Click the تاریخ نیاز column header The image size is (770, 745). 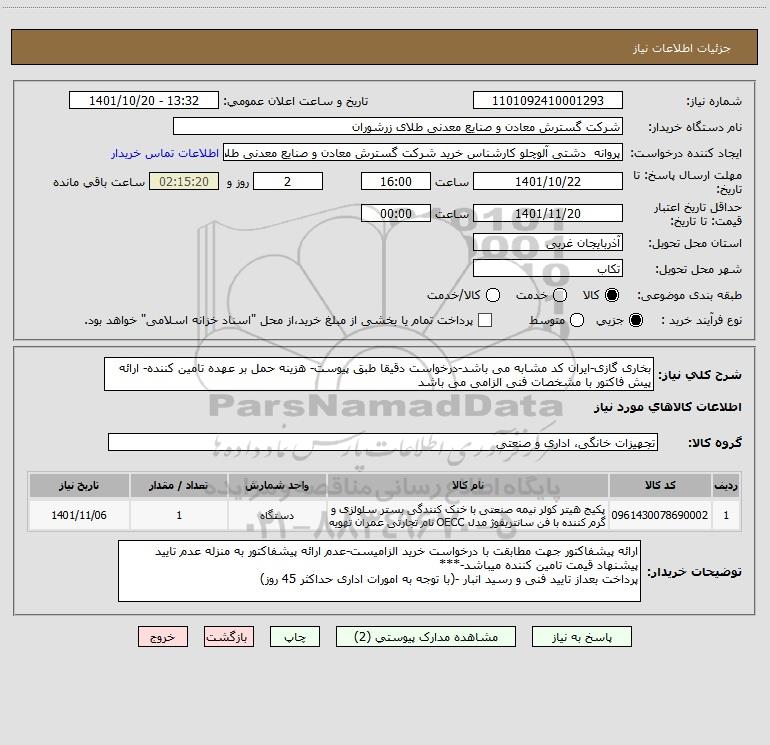[x=79, y=485]
